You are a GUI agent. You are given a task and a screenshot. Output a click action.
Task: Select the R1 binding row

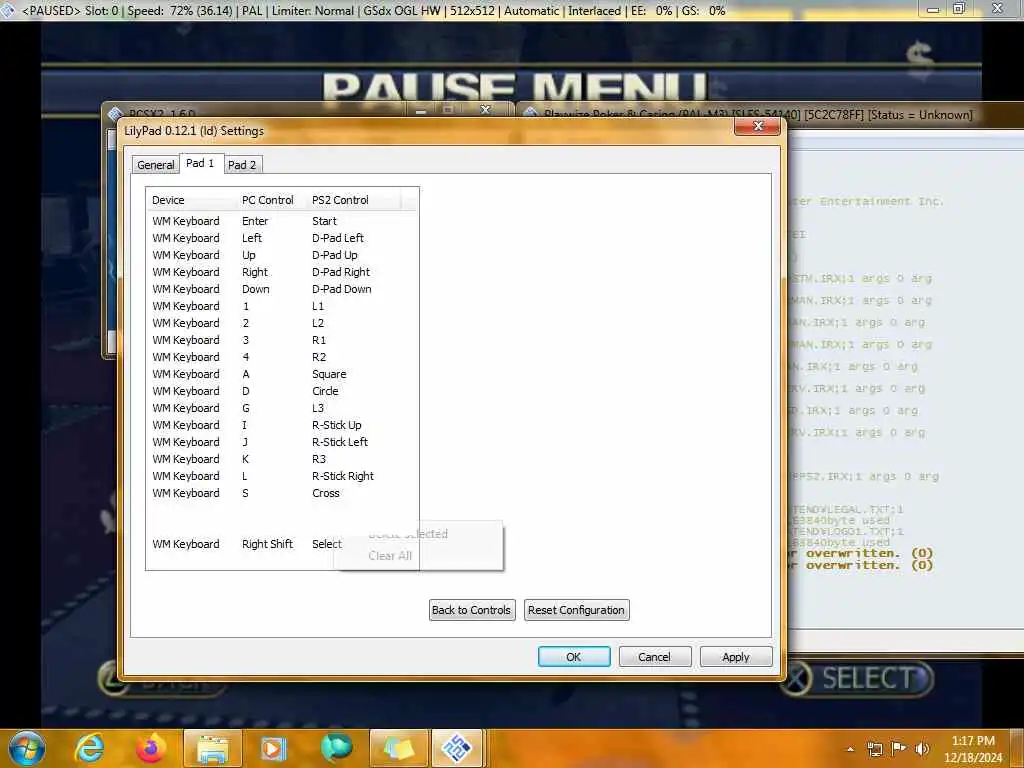click(x=281, y=340)
